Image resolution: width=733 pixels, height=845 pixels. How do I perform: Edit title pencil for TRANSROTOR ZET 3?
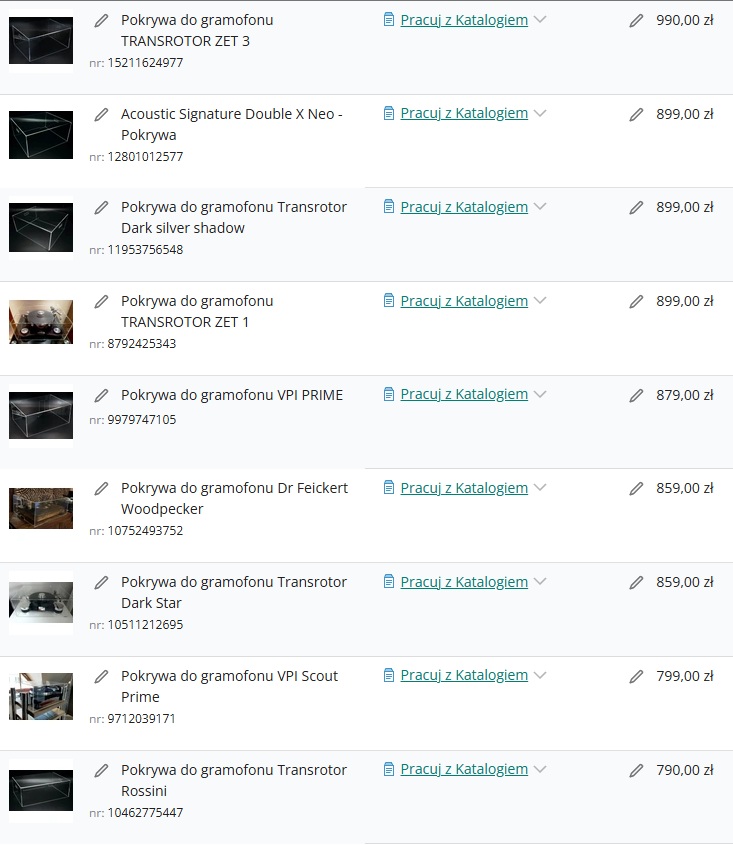coord(101,21)
